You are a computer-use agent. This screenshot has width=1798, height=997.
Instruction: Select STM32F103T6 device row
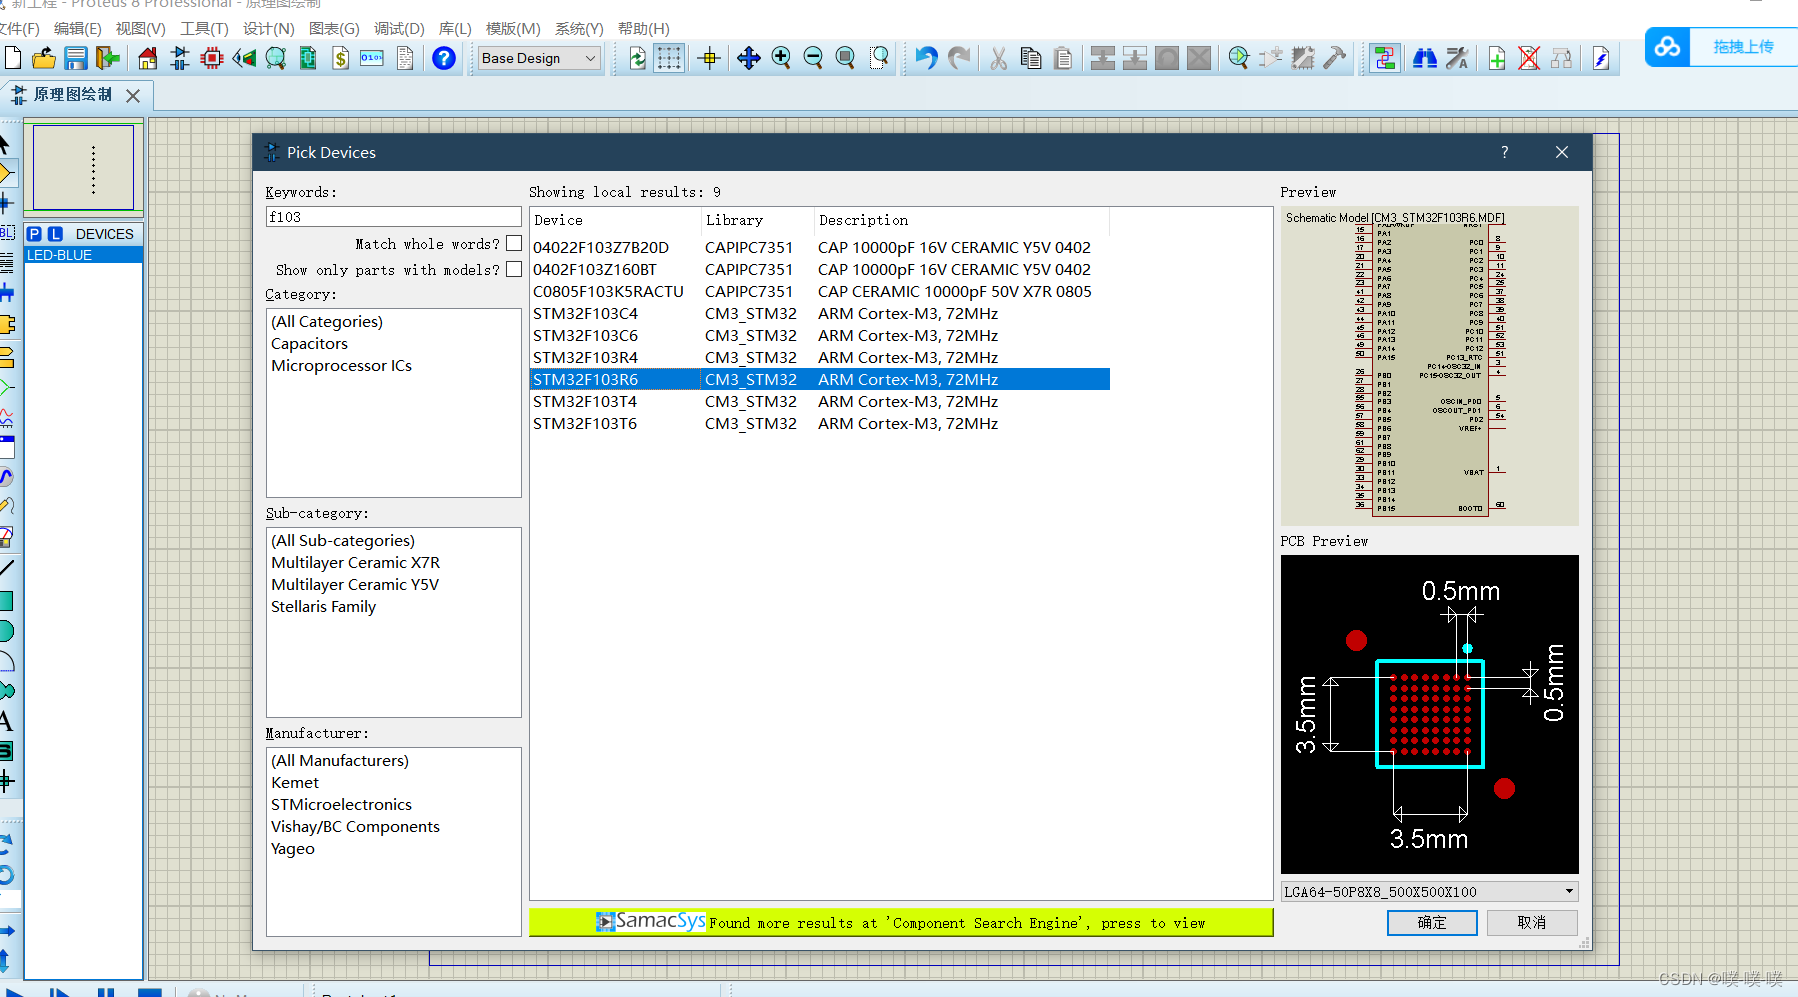(x=820, y=423)
